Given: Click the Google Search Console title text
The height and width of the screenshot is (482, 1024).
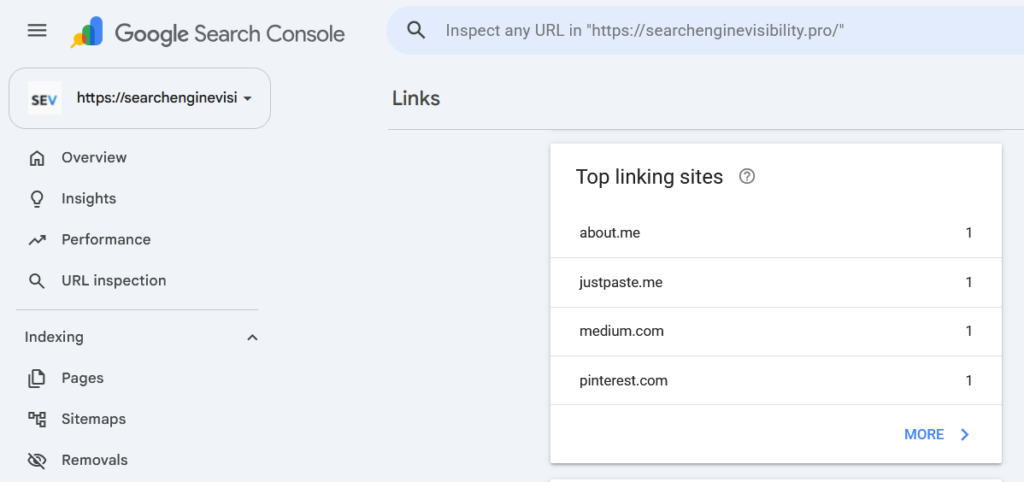Looking at the screenshot, I should pos(230,32).
